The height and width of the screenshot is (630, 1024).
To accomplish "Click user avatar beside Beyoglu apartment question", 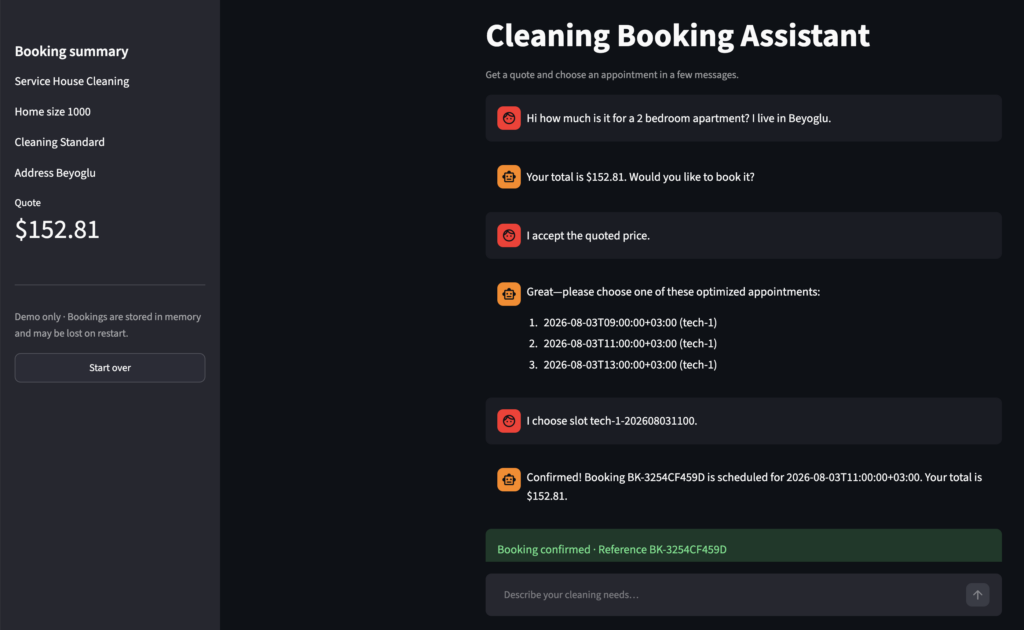I will [x=509, y=118].
